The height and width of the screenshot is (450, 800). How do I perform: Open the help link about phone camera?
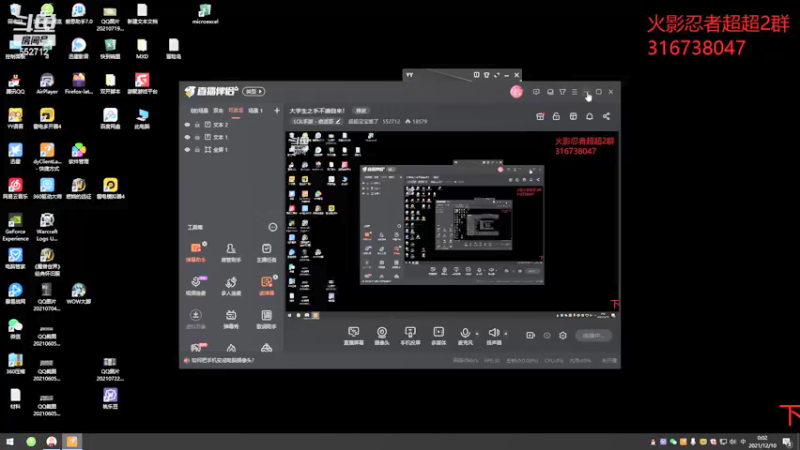[222, 360]
